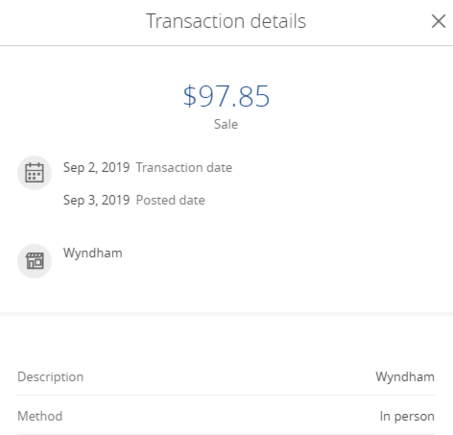Image resolution: width=453 pixels, height=435 pixels.
Task: Click the Sep 2, 2019 date
Action: pos(96,168)
